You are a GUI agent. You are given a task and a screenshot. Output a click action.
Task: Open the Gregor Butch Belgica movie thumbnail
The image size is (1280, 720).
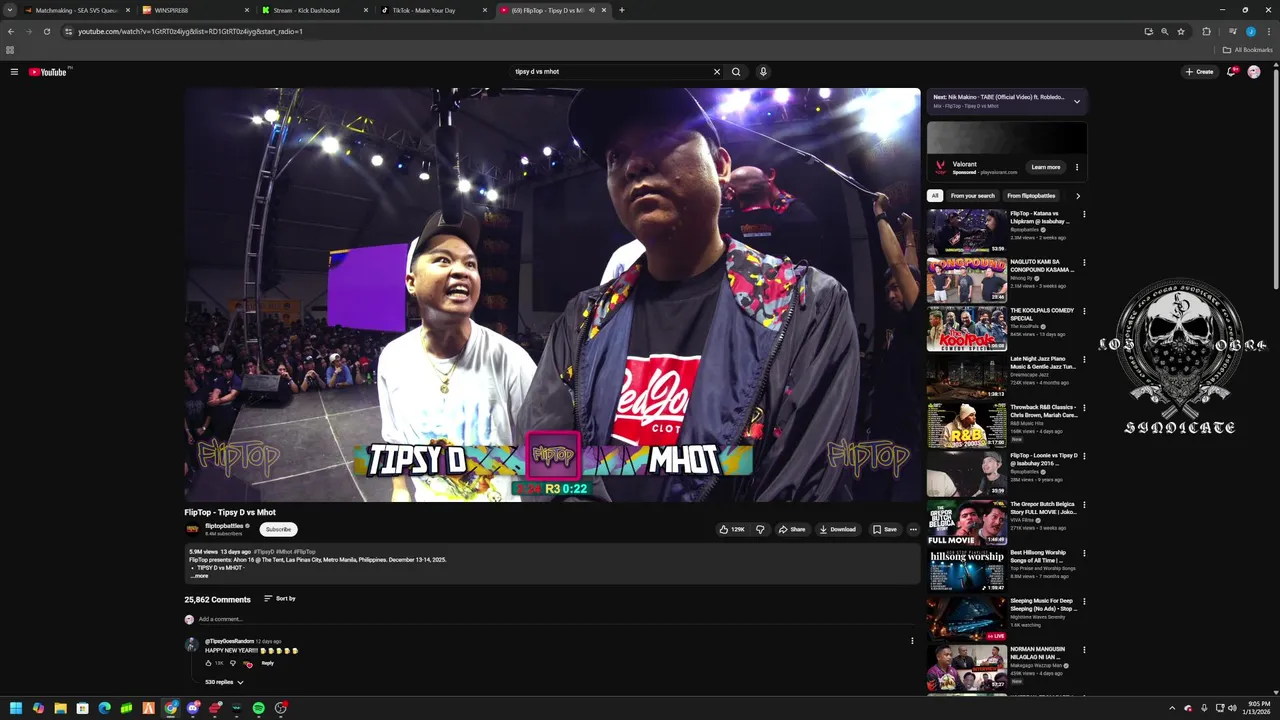966,522
